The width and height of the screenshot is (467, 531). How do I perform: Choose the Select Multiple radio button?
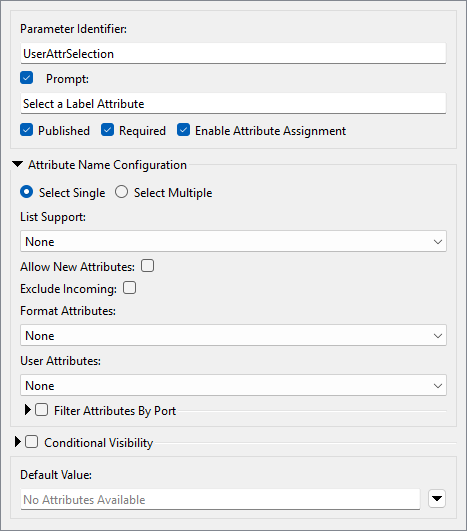pyautogui.click(x=121, y=192)
